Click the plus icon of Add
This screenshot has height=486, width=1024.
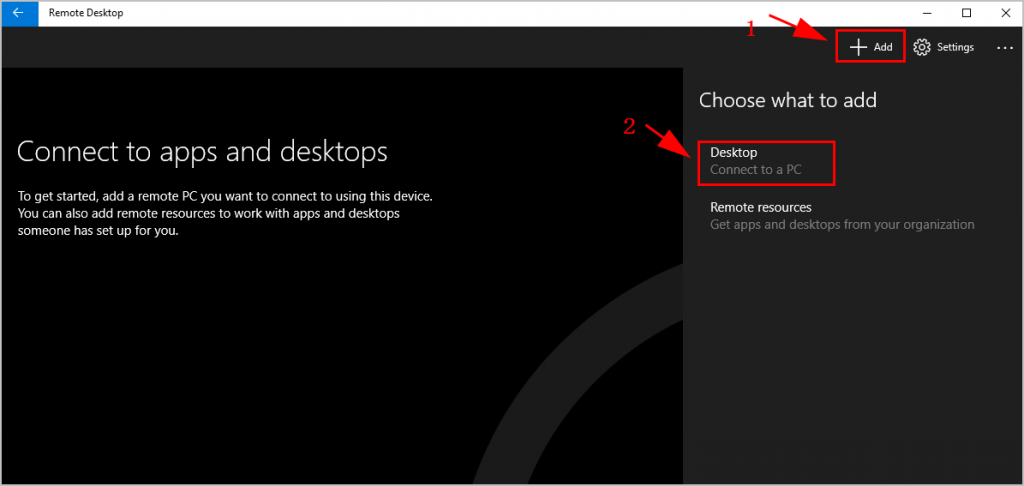(x=857, y=47)
